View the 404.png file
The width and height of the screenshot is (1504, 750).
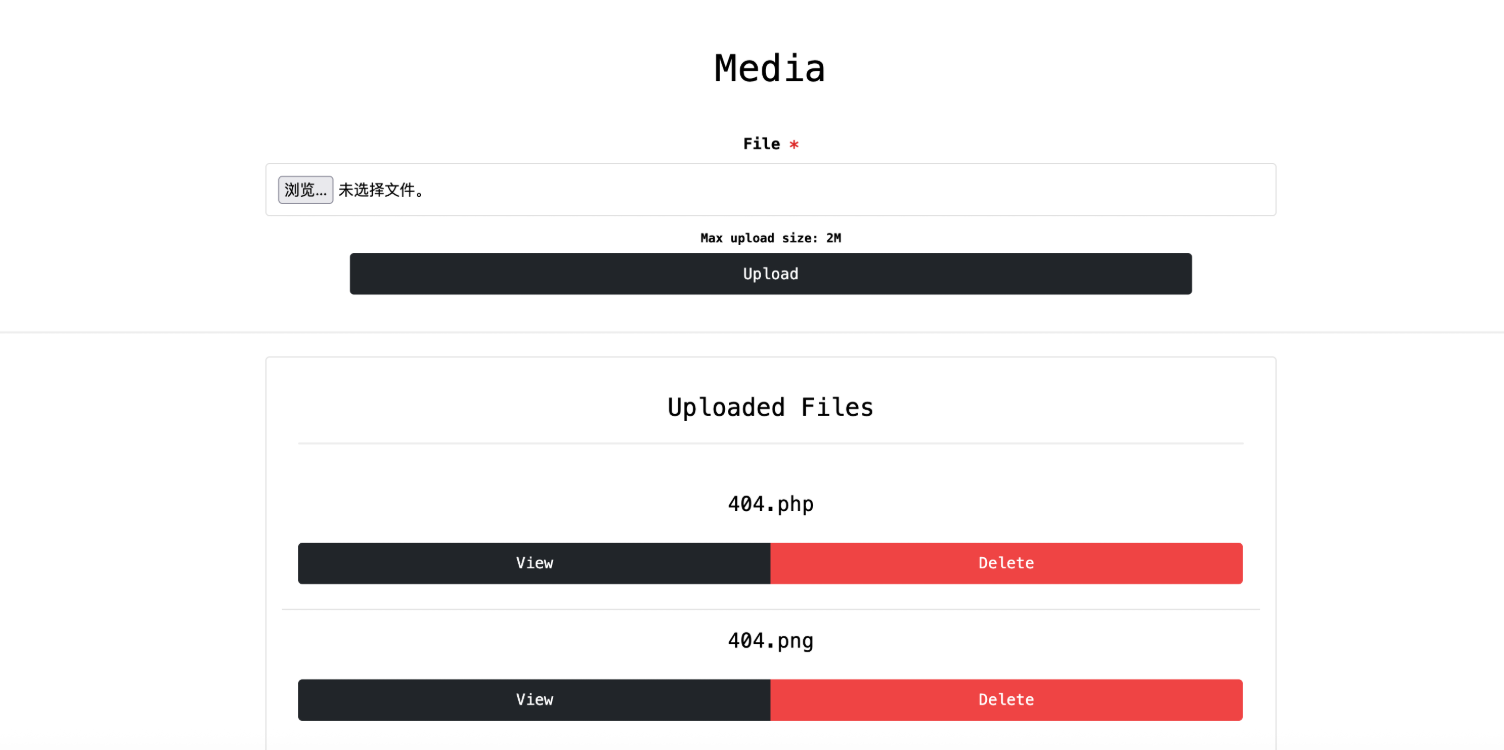534,700
